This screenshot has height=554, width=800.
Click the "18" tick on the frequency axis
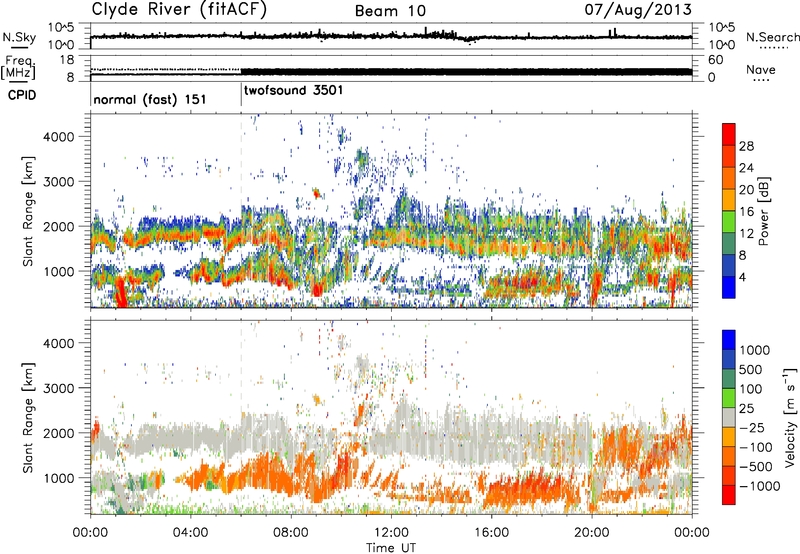(x=67, y=60)
